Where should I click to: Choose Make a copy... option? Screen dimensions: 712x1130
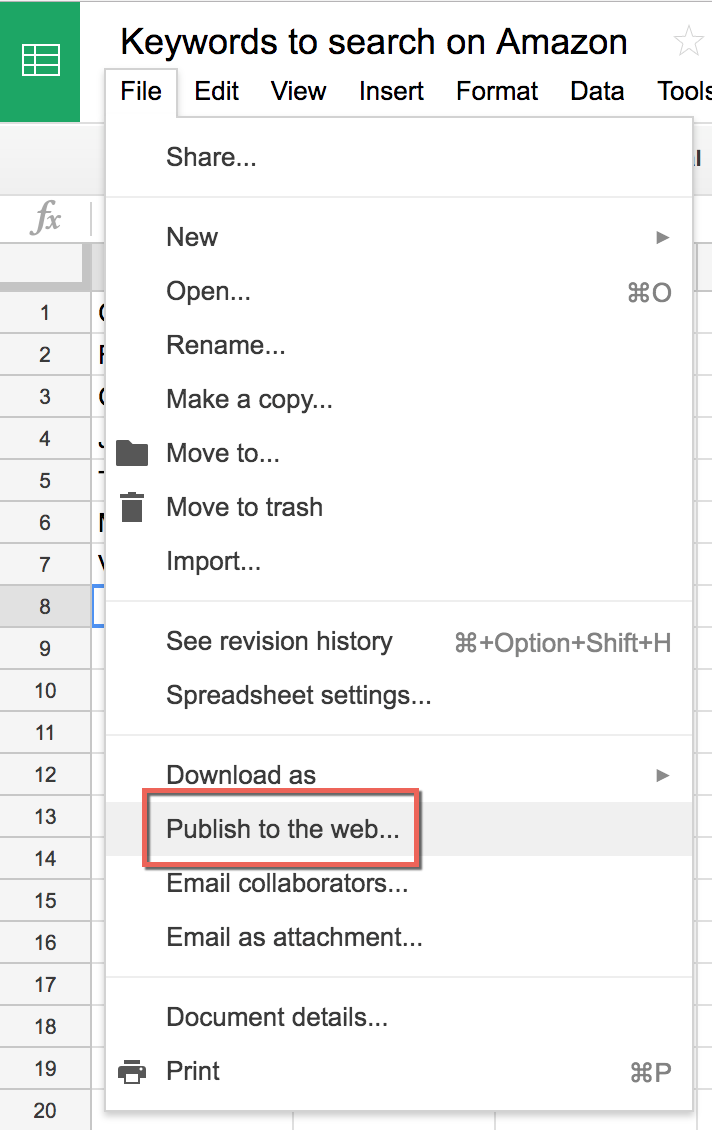[399, 399]
